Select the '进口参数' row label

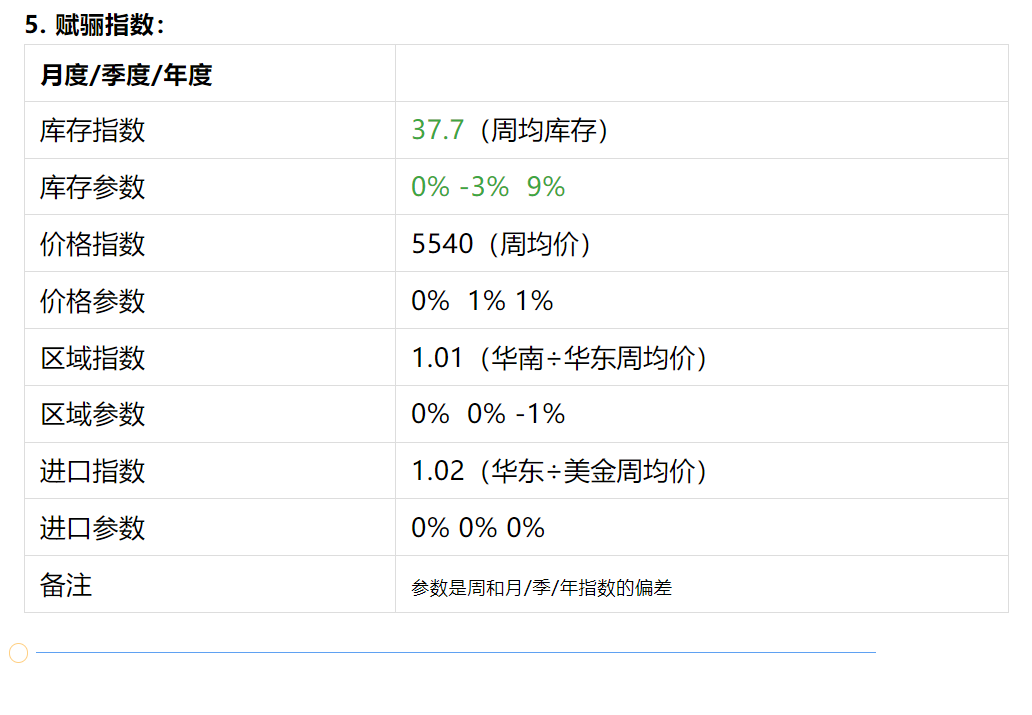click(92, 528)
